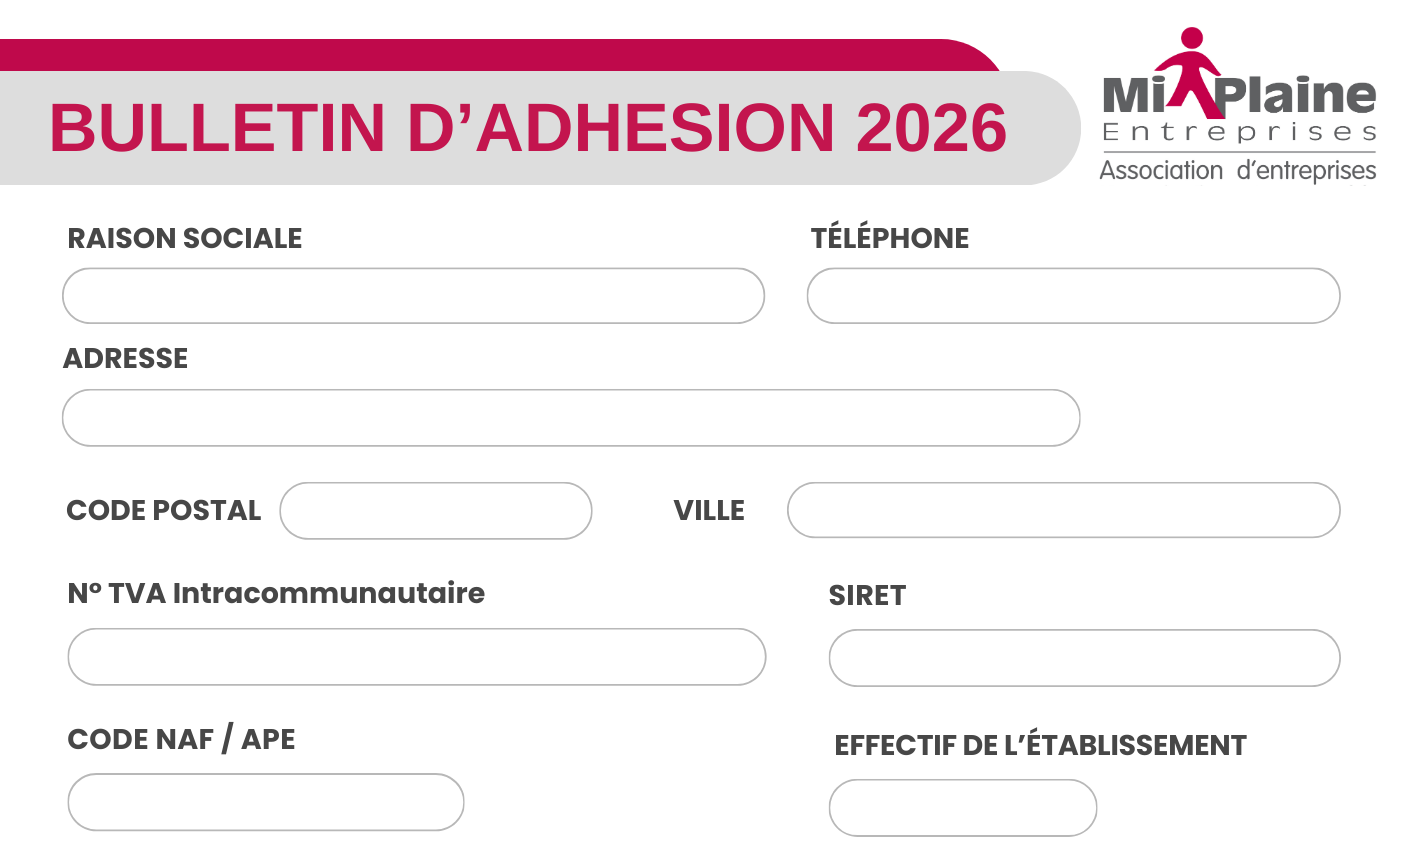This screenshot has height=863, width=1414.
Task: Select the Code NAF / APE field
Action: coord(266,802)
